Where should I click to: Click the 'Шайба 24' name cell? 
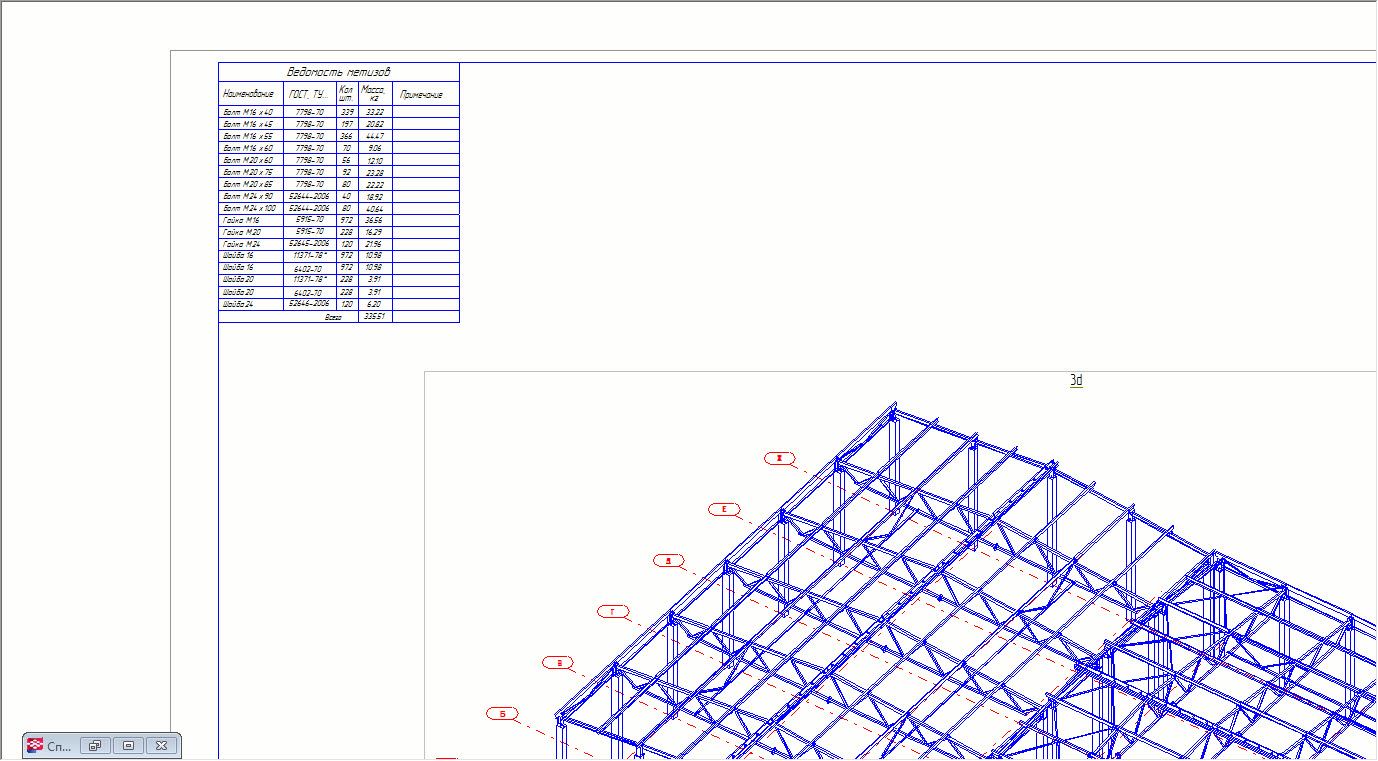coord(239,304)
